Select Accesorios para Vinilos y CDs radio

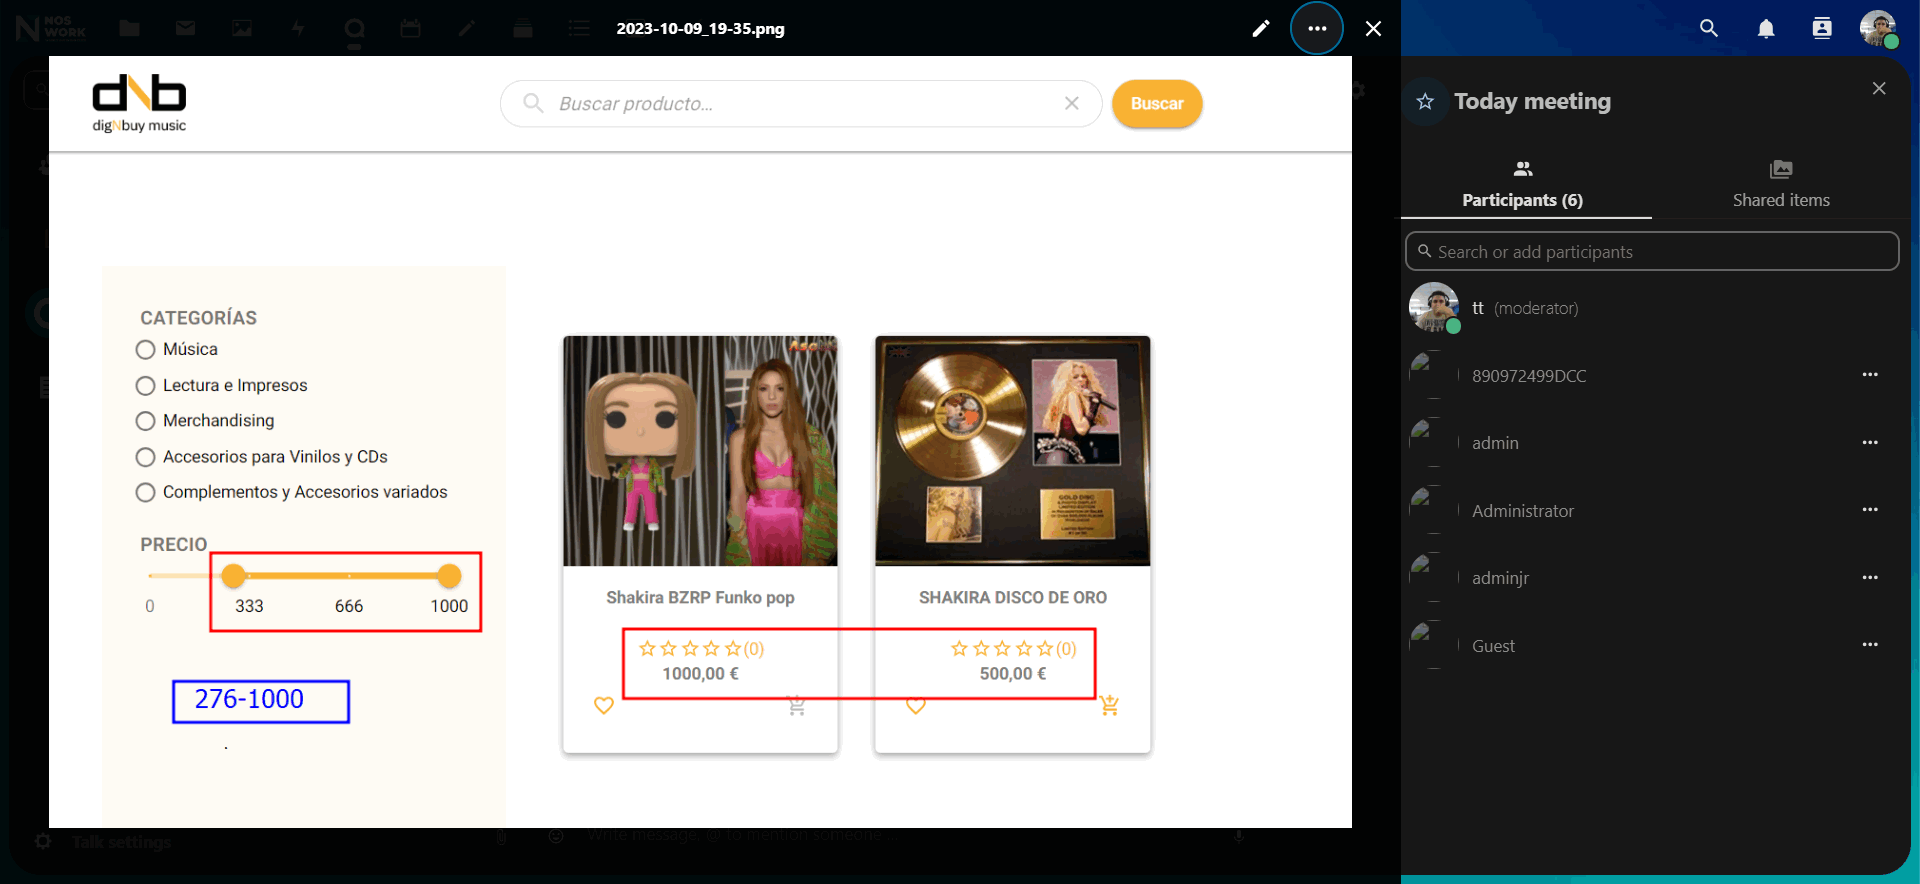coord(146,457)
